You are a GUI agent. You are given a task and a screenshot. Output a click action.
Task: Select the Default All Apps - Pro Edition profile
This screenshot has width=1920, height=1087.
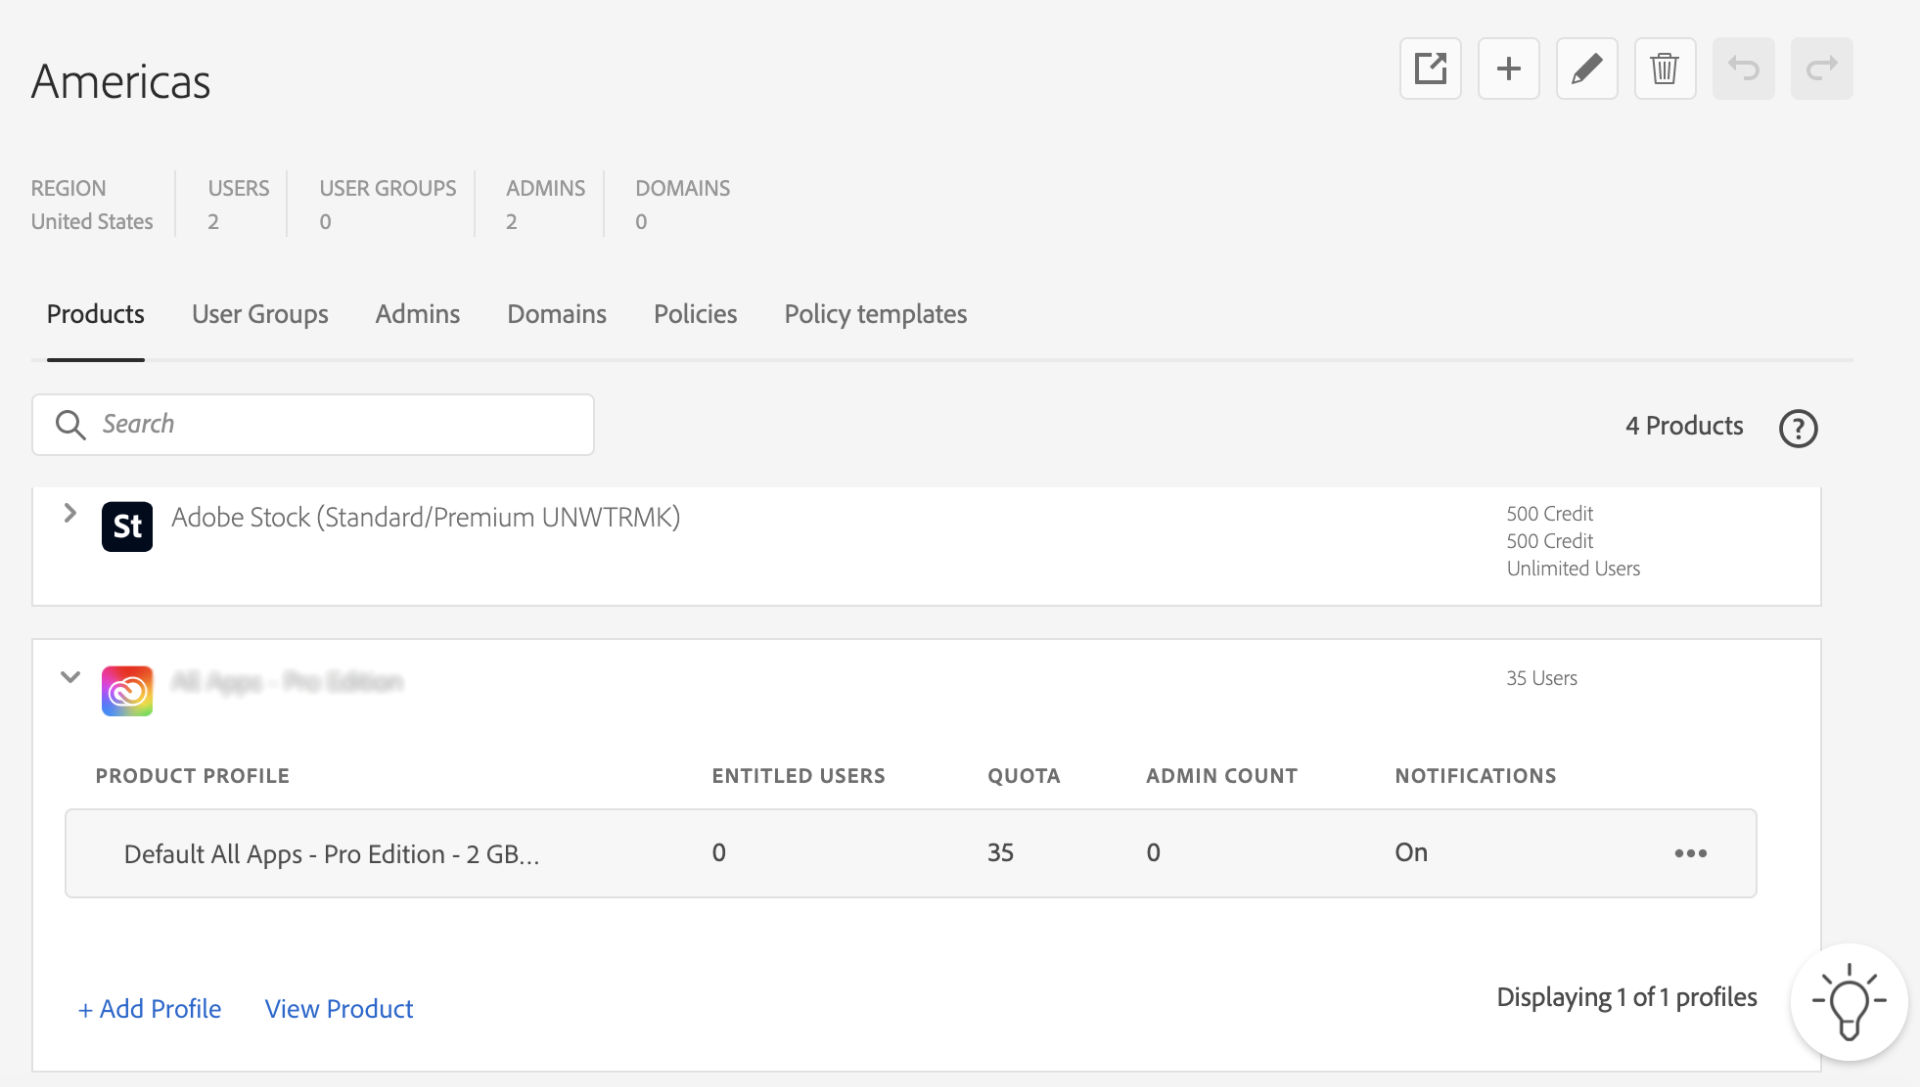click(x=331, y=853)
